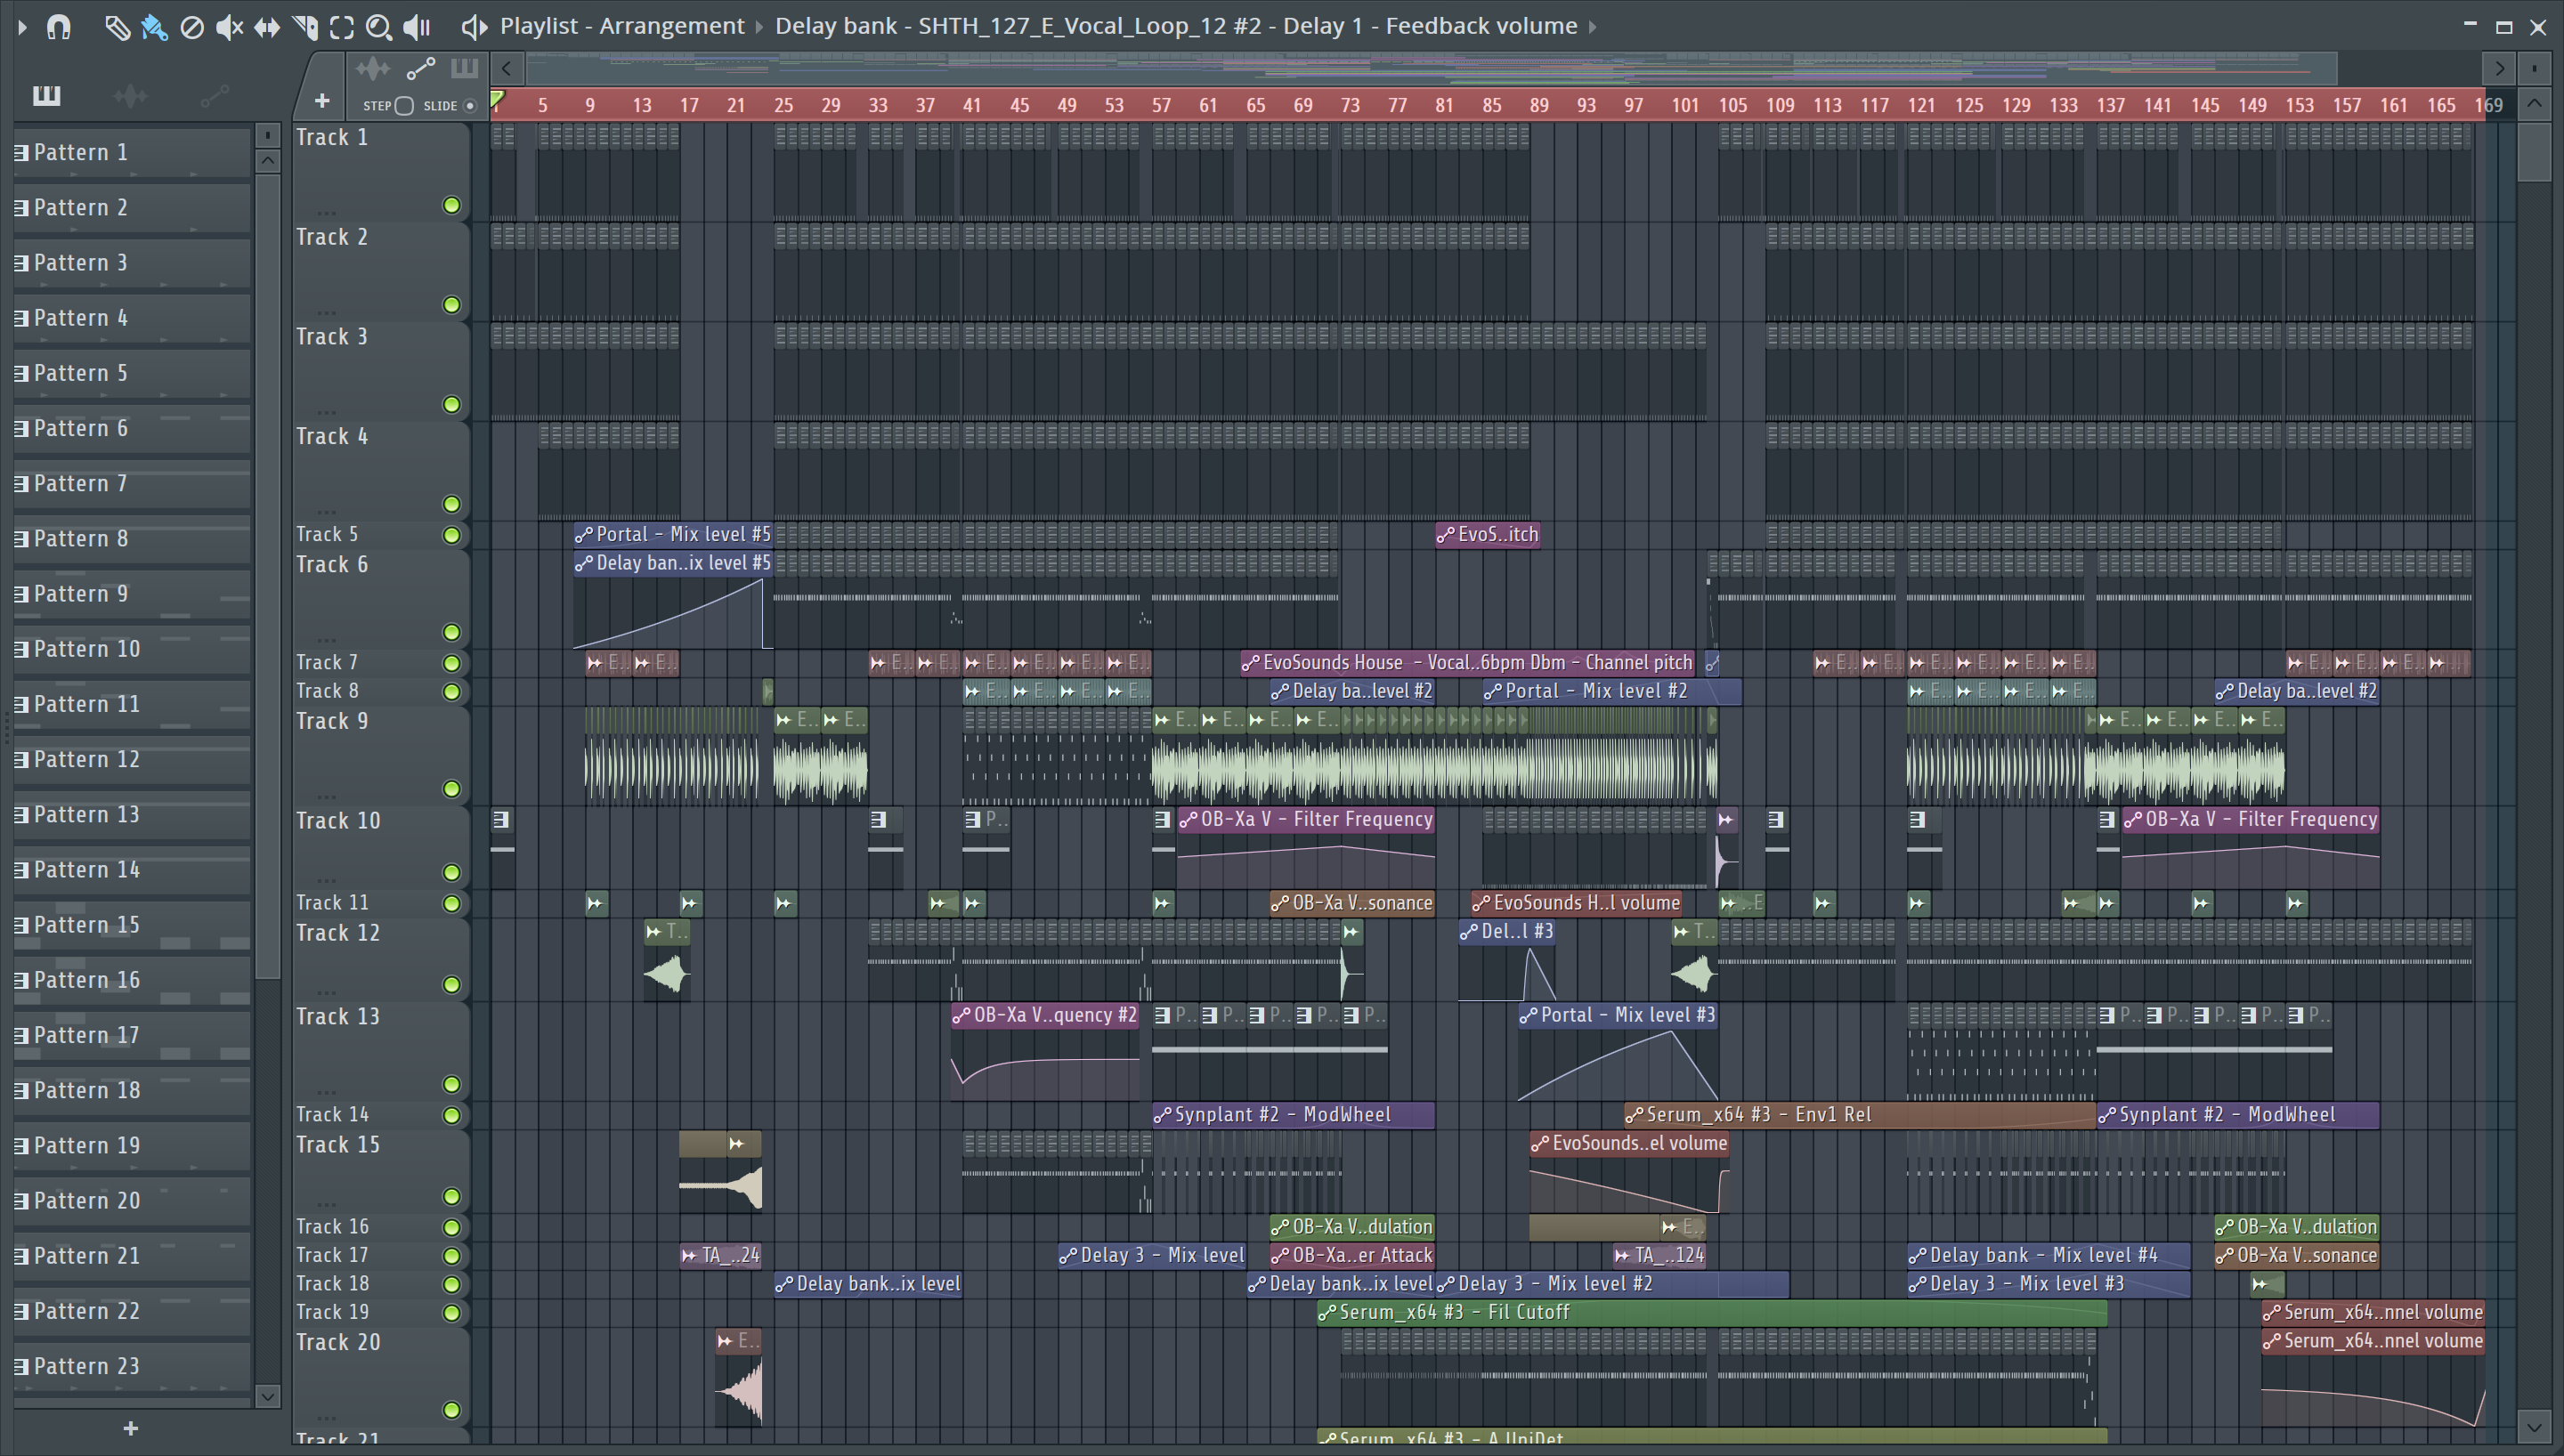Image resolution: width=2564 pixels, height=1456 pixels.
Task: Expand the arrow after Playlist - Arrangement
Action: [x=759, y=27]
